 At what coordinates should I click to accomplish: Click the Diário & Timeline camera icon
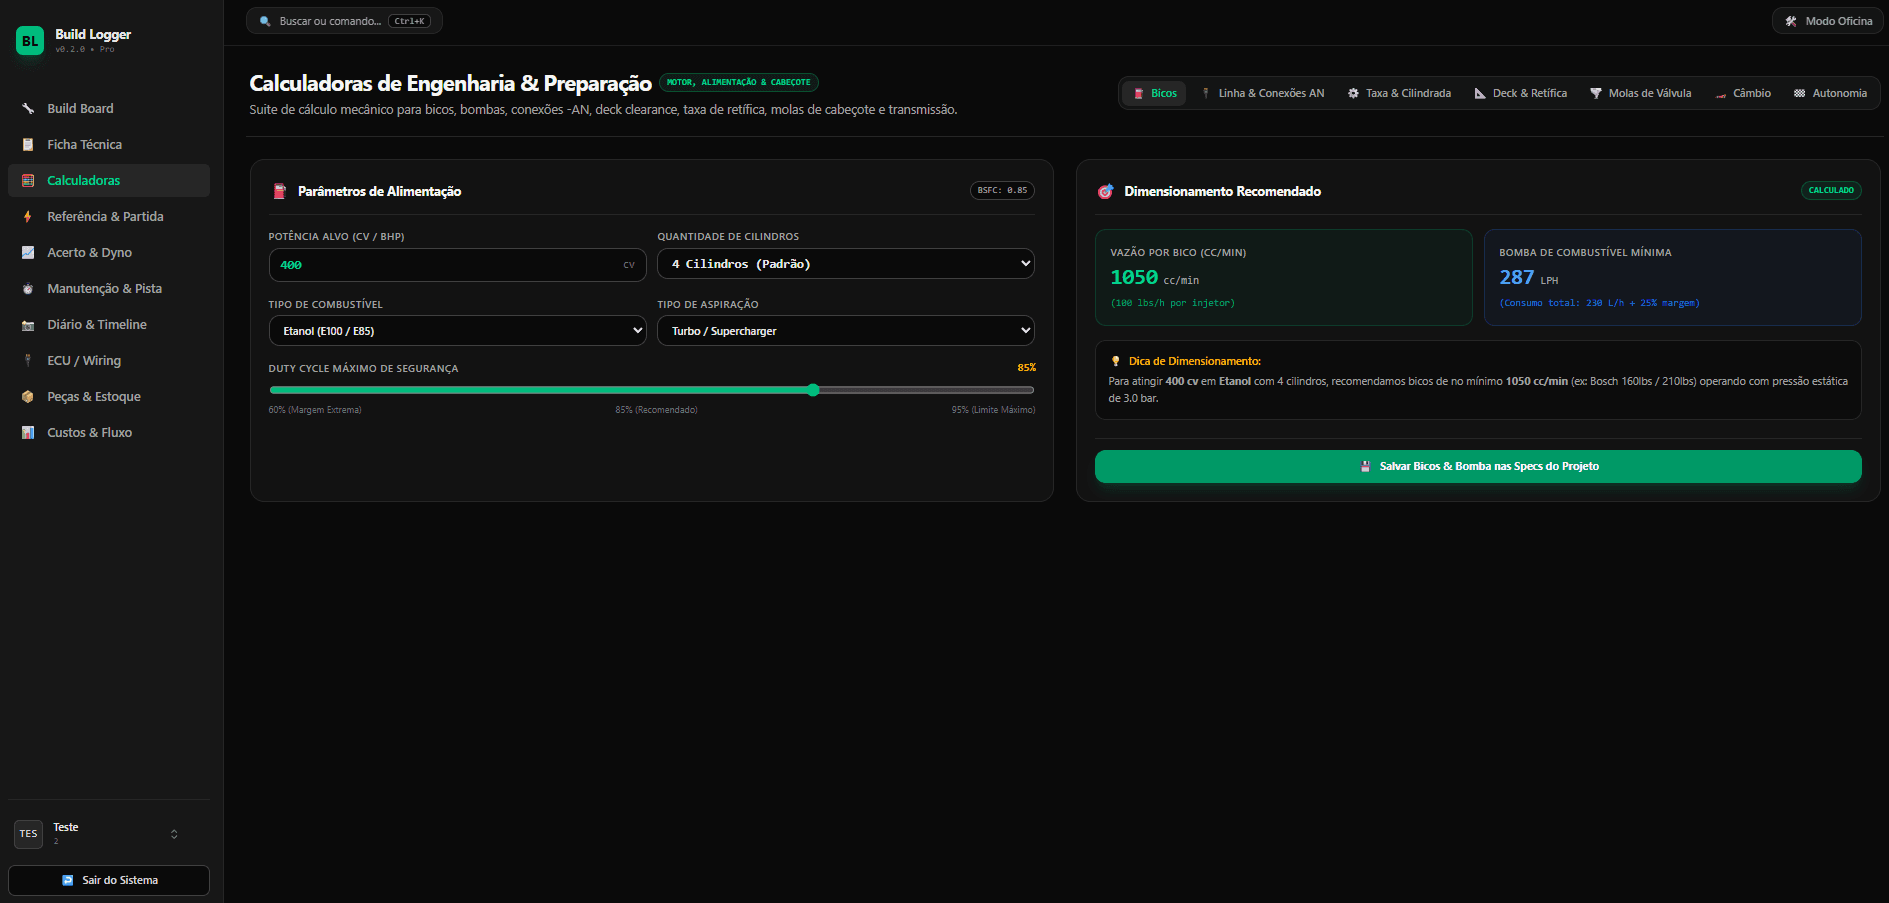[x=28, y=324]
